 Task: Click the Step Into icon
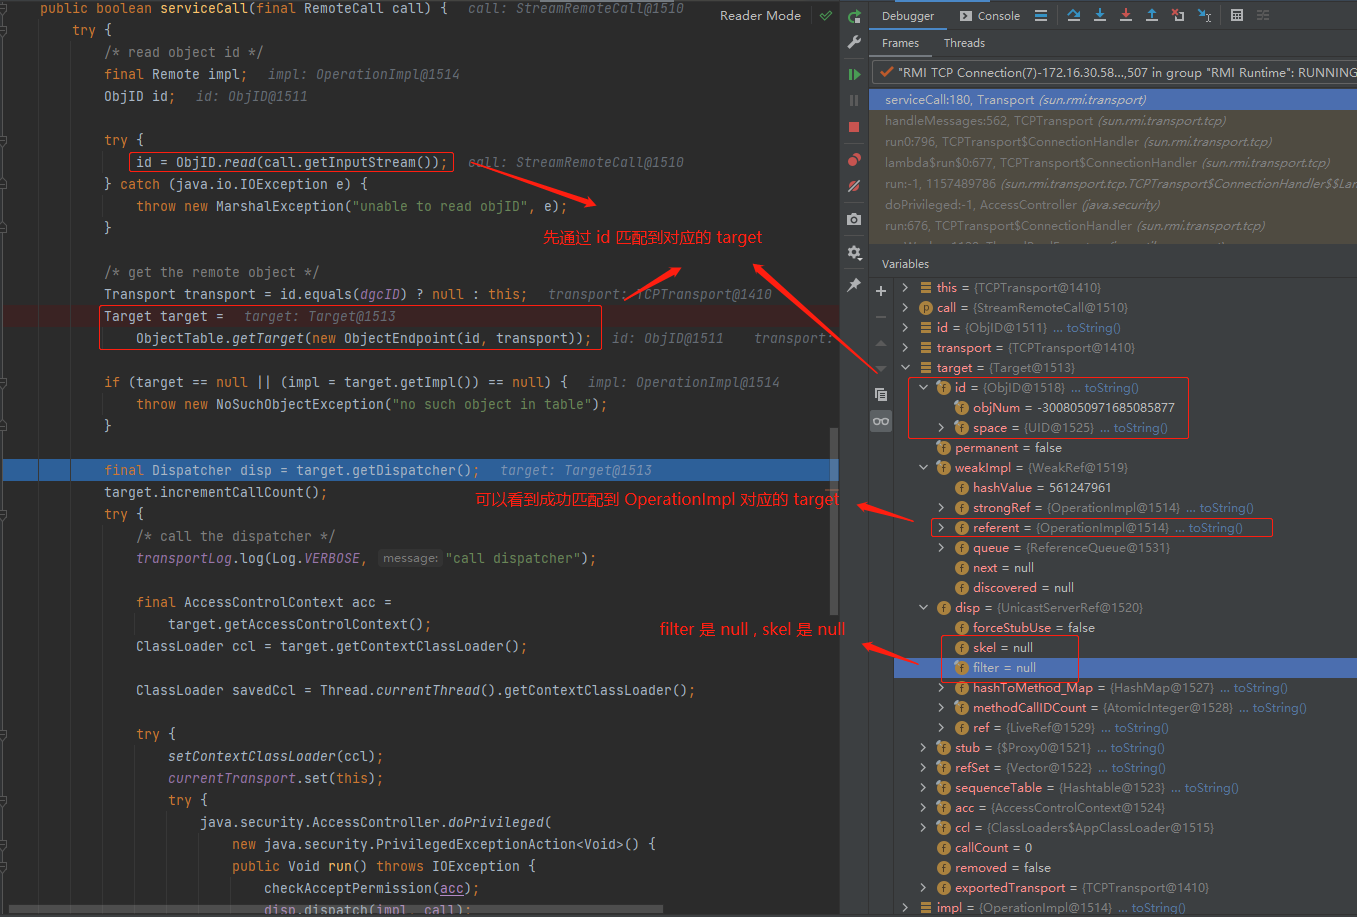pos(1100,15)
